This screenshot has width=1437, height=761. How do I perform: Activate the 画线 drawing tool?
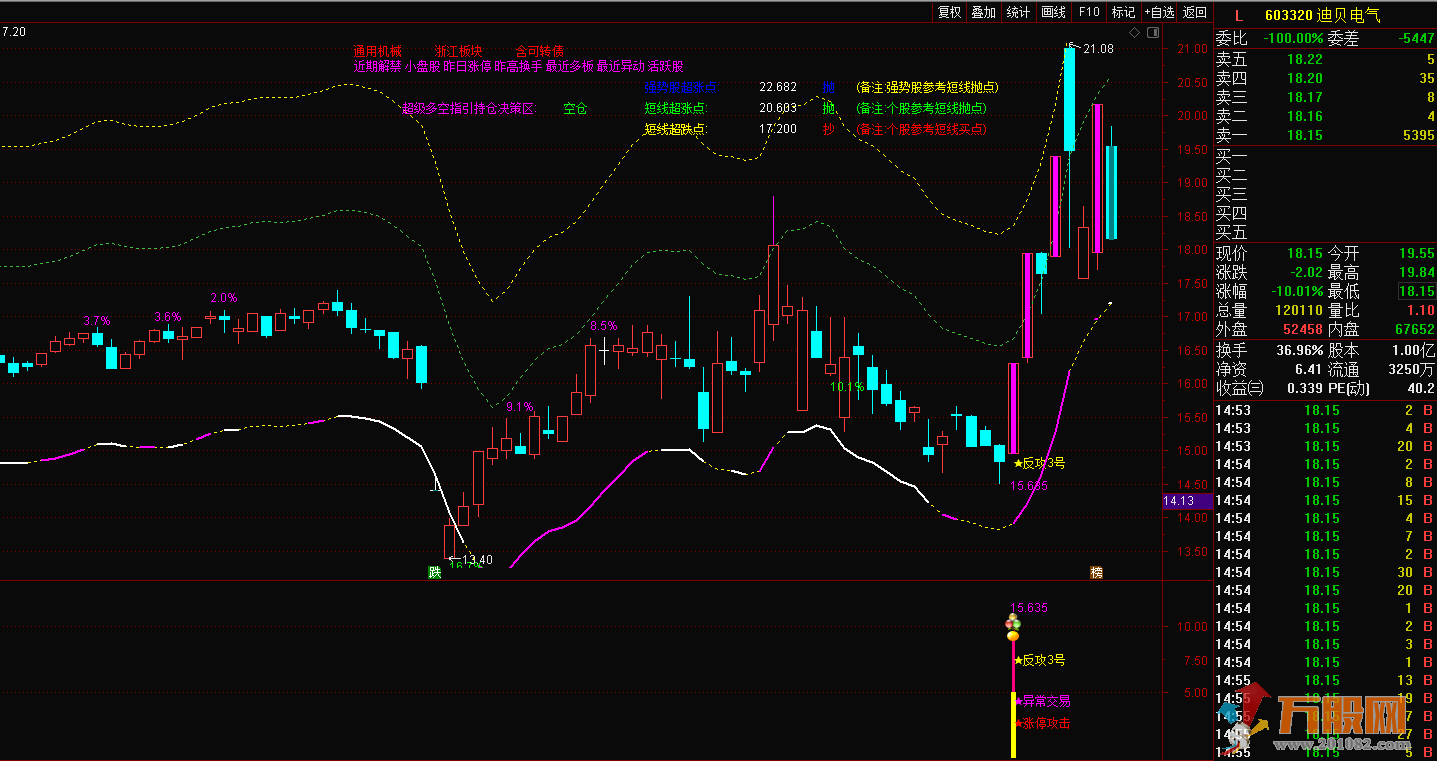tap(1053, 12)
